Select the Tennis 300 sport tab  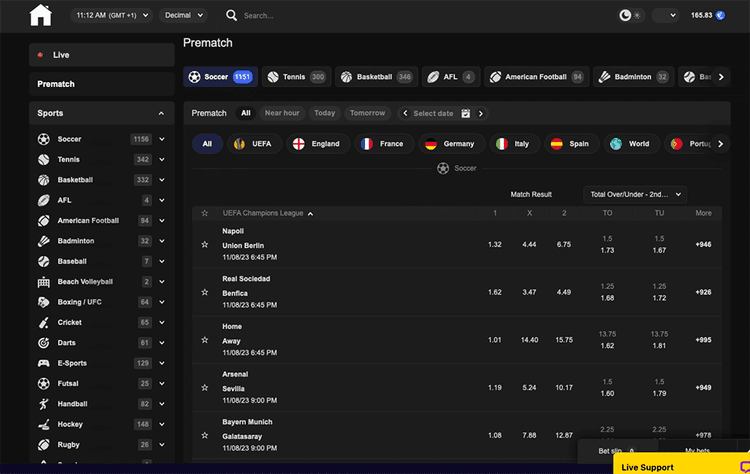click(x=296, y=77)
